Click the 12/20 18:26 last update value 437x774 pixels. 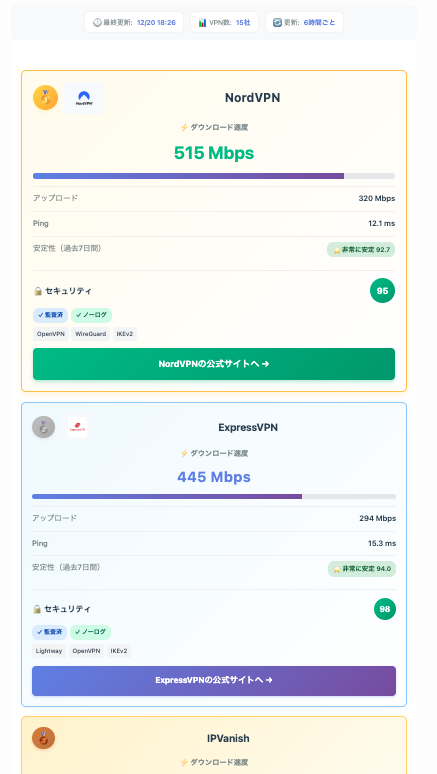click(156, 23)
